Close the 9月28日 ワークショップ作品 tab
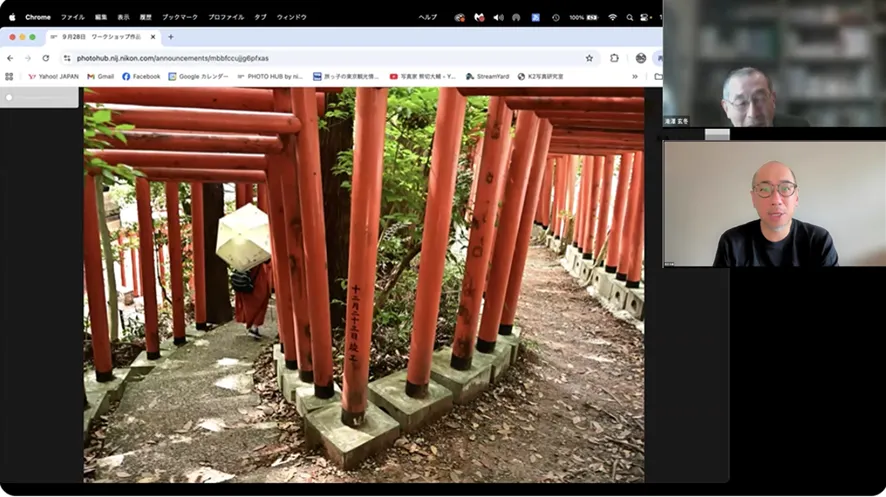The height and width of the screenshot is (497, 886). [153, 37]
